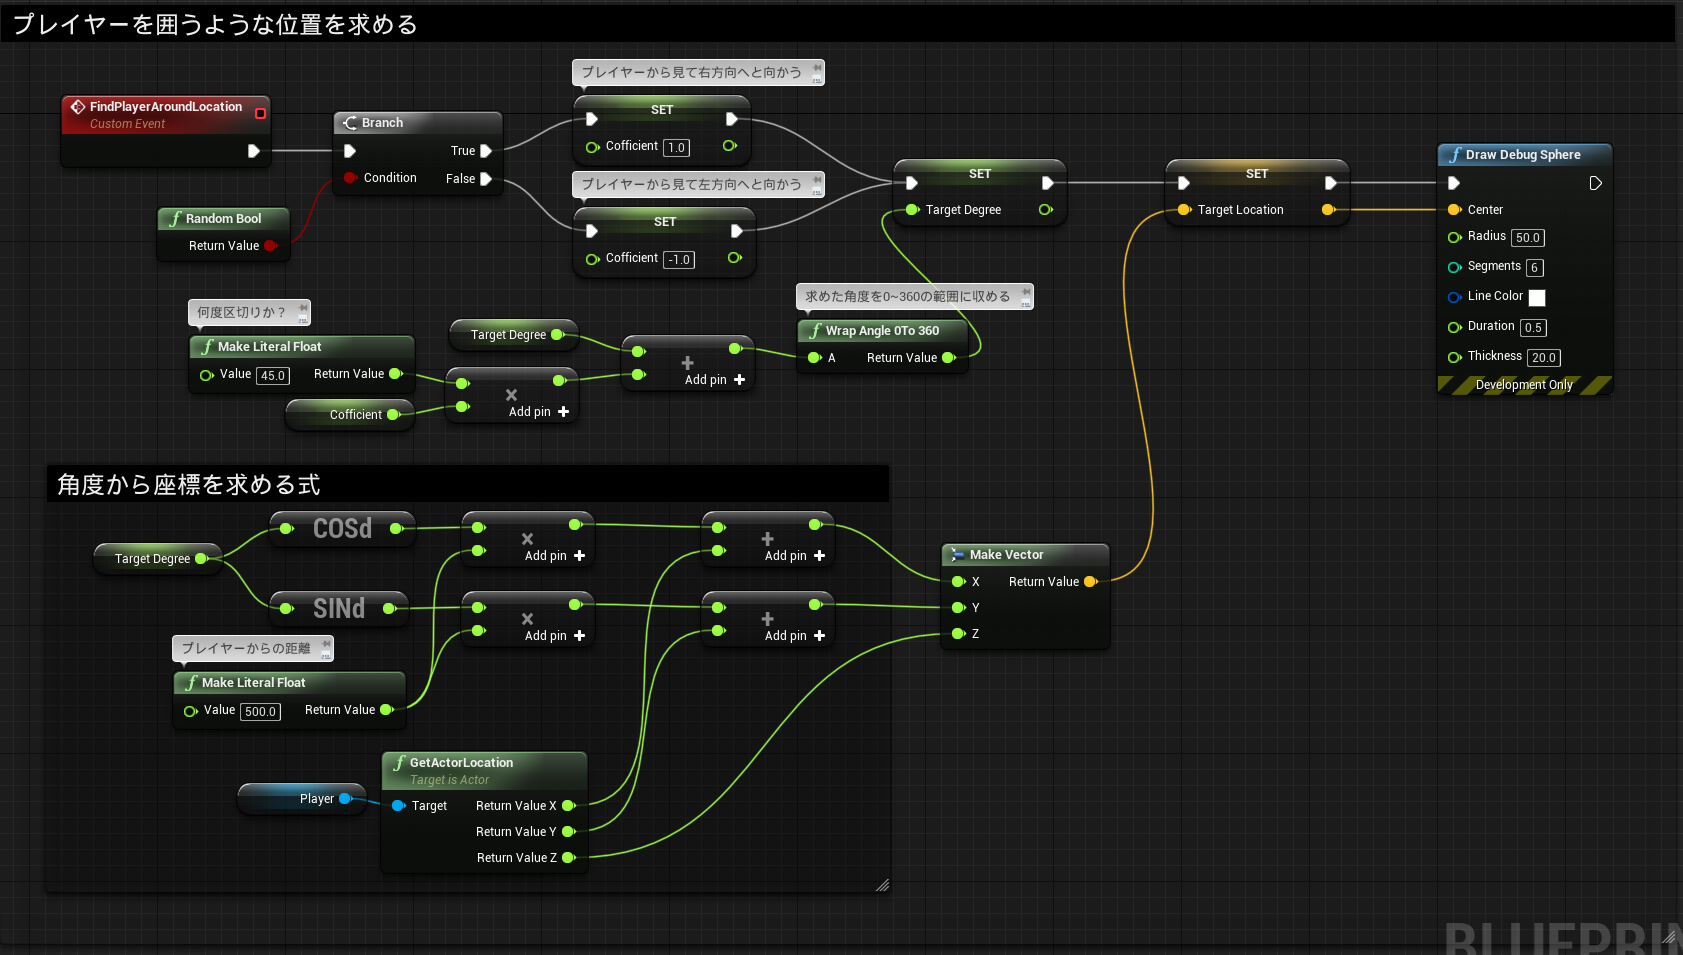Click the Custom Event icon on FindPlayerAroundLocation
The image size is (1683, 955).
point(78,106)
